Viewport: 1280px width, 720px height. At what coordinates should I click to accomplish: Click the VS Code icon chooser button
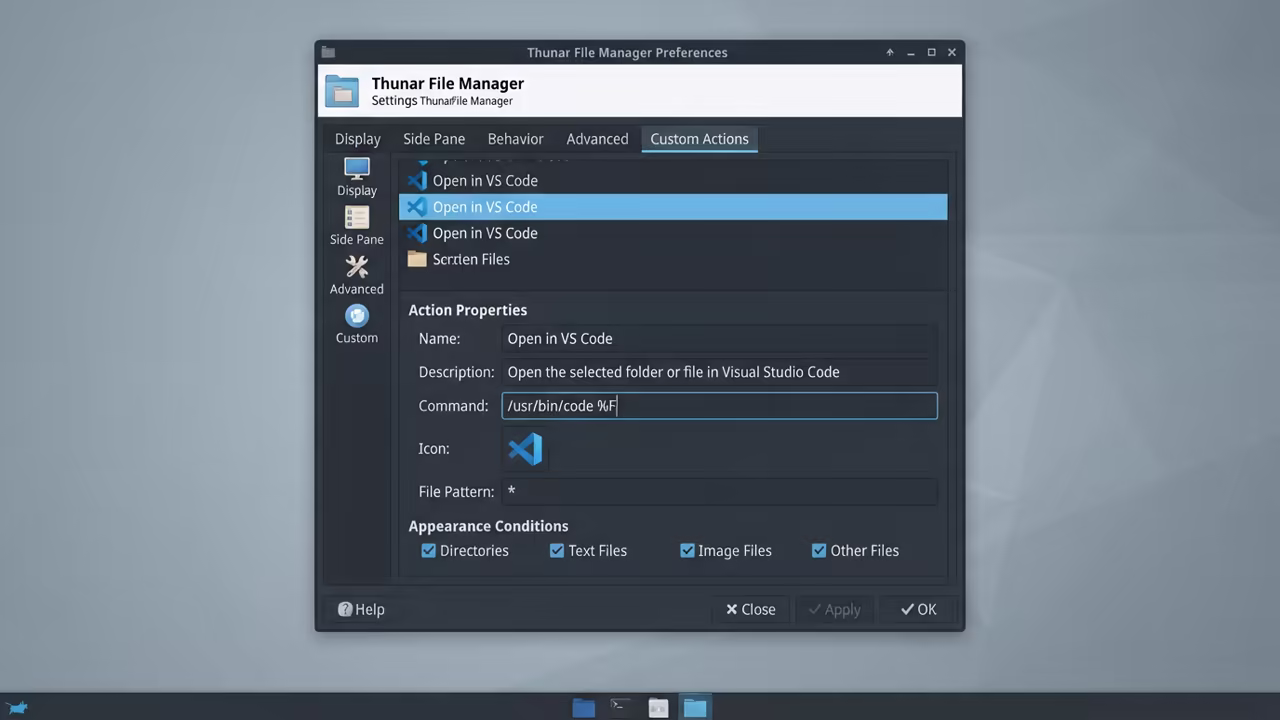525,448
